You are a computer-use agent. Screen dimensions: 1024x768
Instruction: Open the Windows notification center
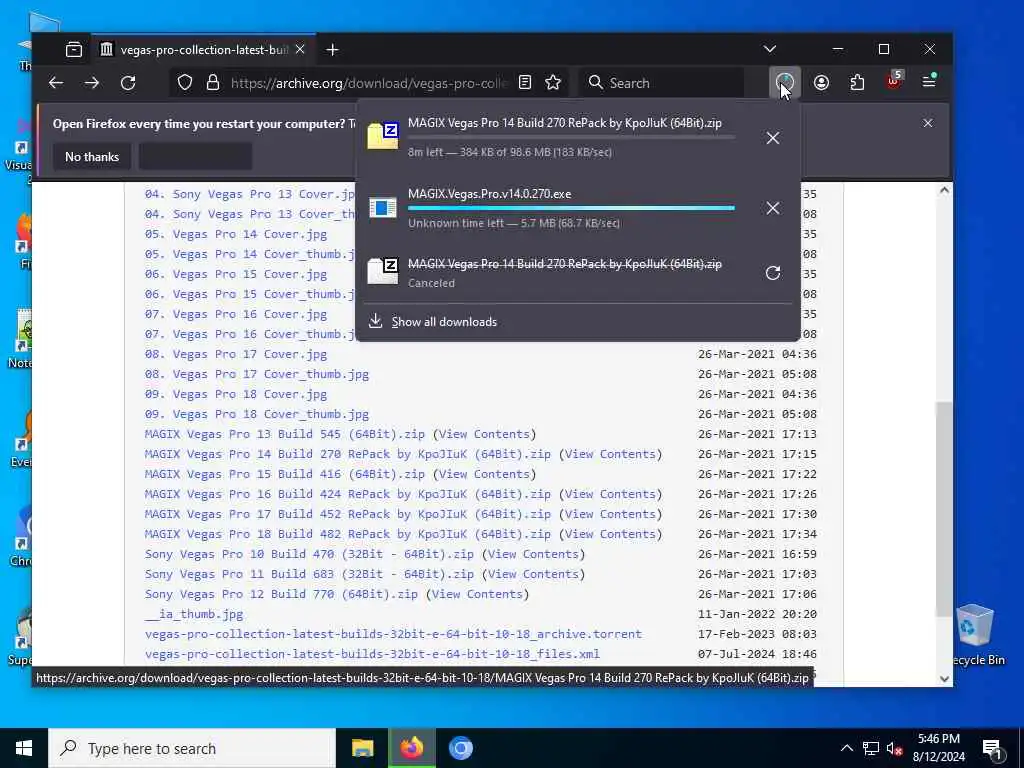[992, 748]
